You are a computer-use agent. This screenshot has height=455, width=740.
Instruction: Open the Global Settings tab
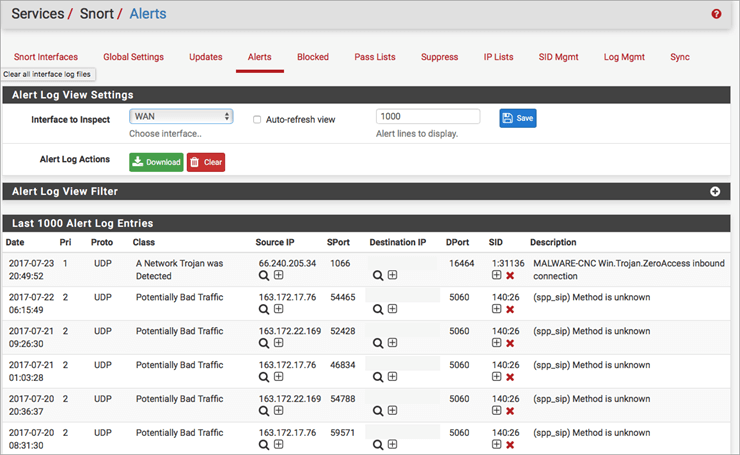(134, 57)
